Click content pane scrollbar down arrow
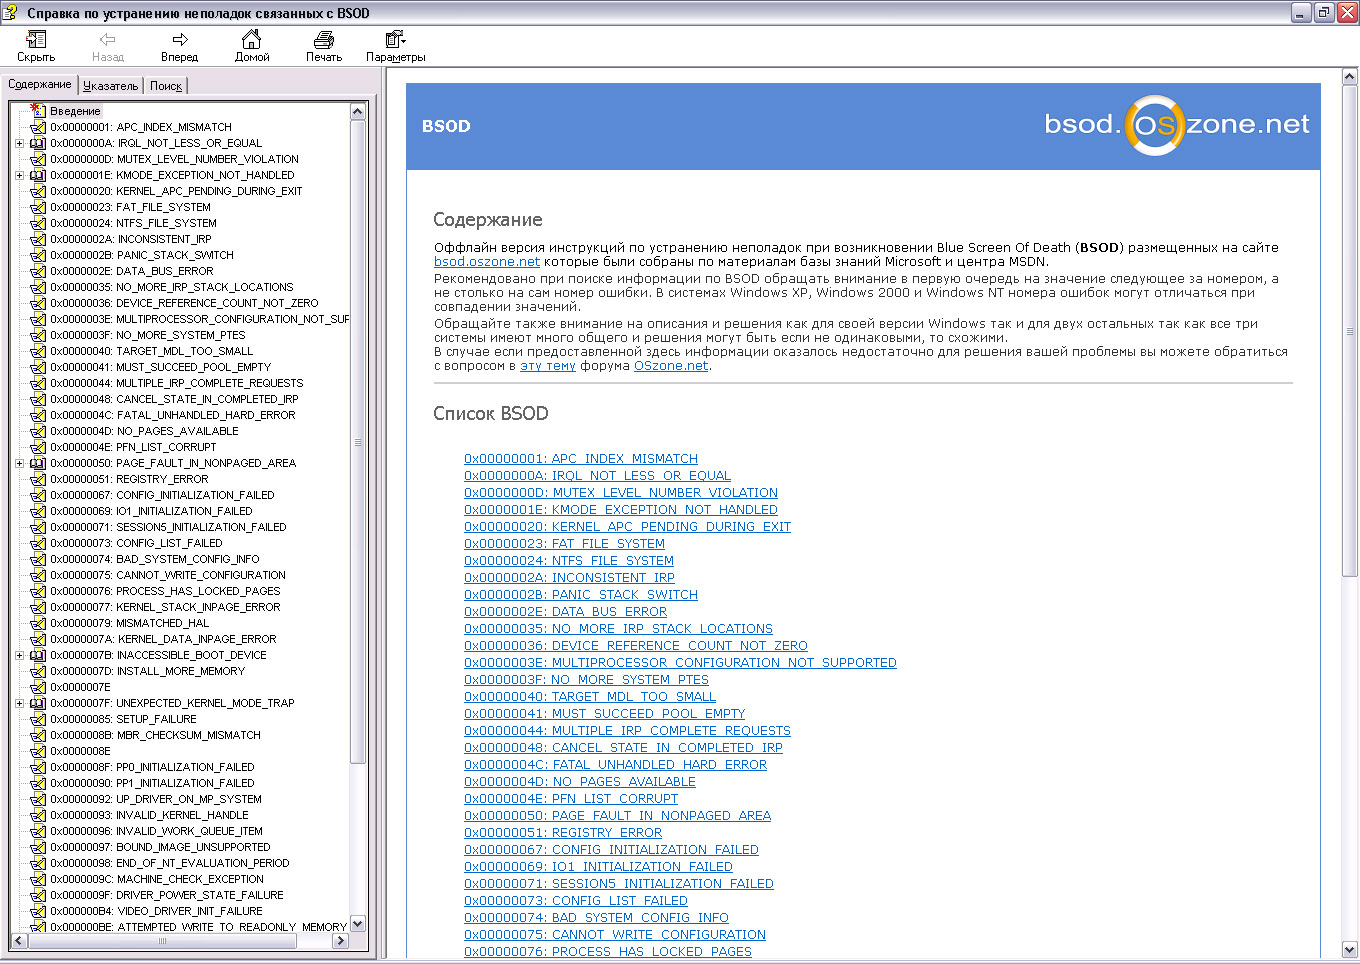Viewport: 1360px width, 964px height. coord(1349,949)
